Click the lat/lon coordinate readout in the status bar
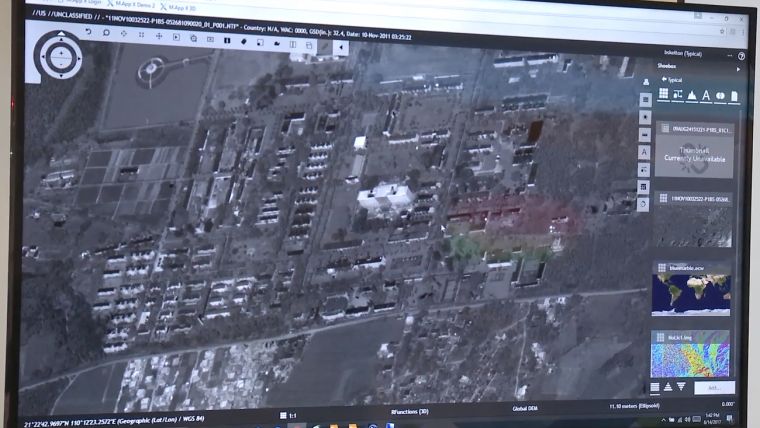The height and width of the screenshot is (428, 760). point(114,420)
